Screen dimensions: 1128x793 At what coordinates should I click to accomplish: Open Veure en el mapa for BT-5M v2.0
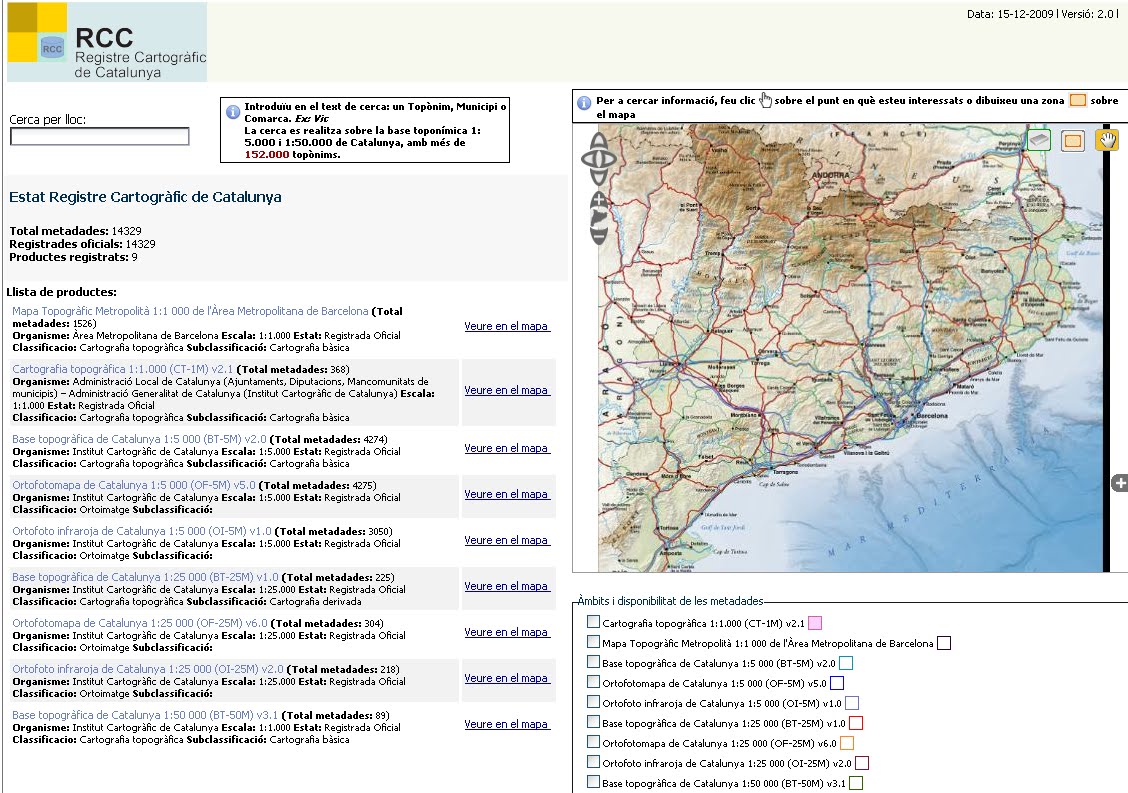pyautogui.click(x=507, y=448)
